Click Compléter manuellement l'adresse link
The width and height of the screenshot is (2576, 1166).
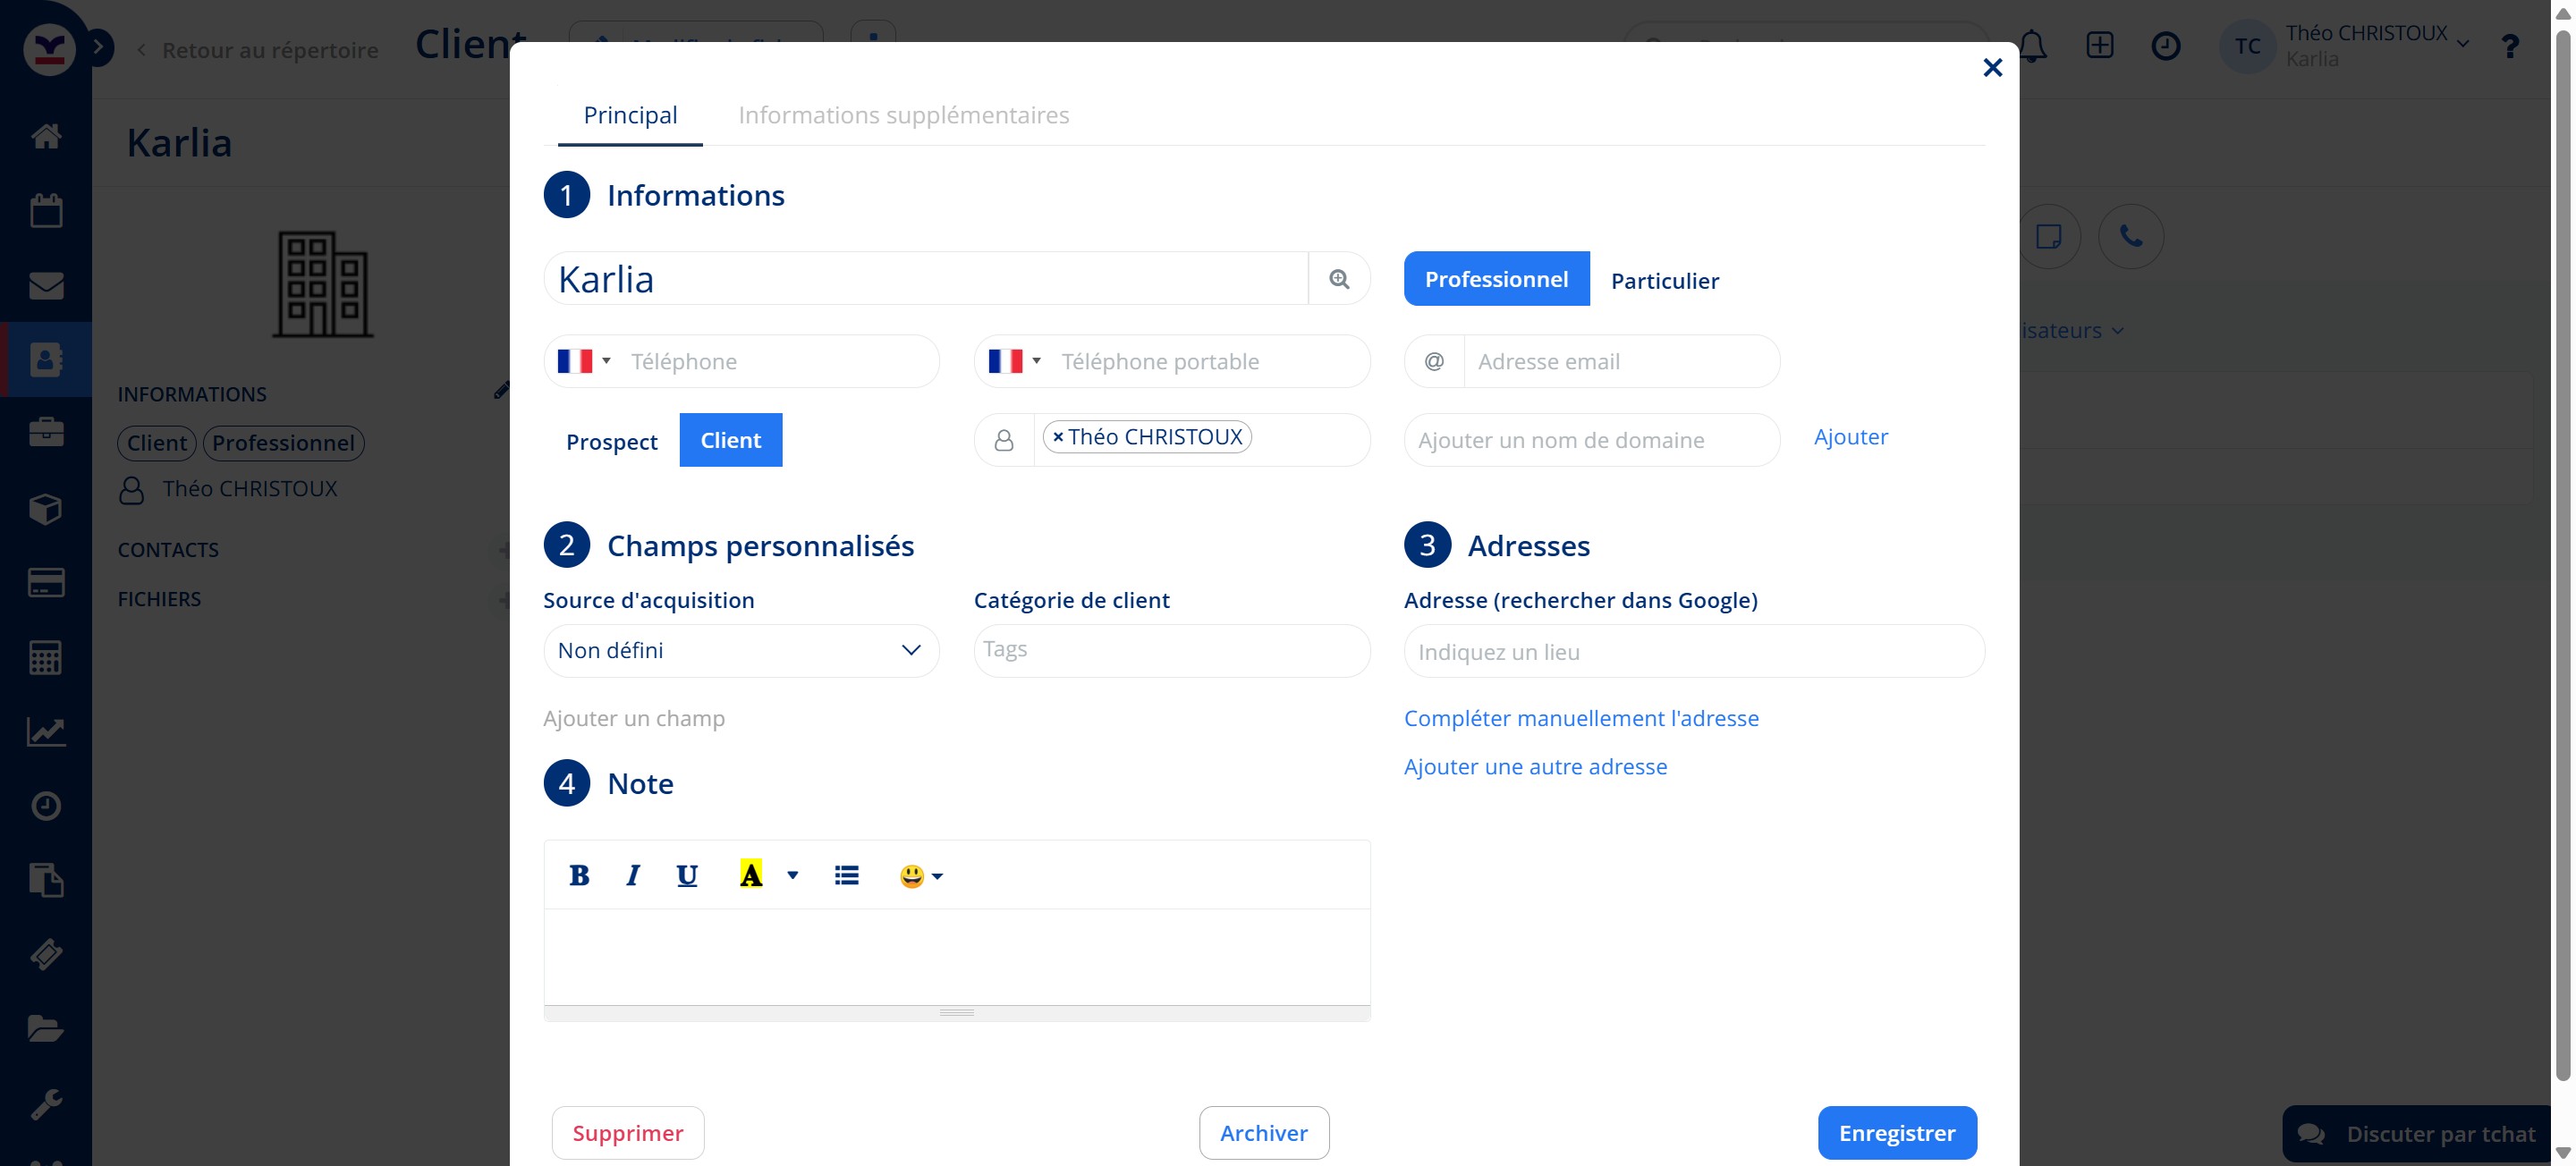tap(1580, 718)
